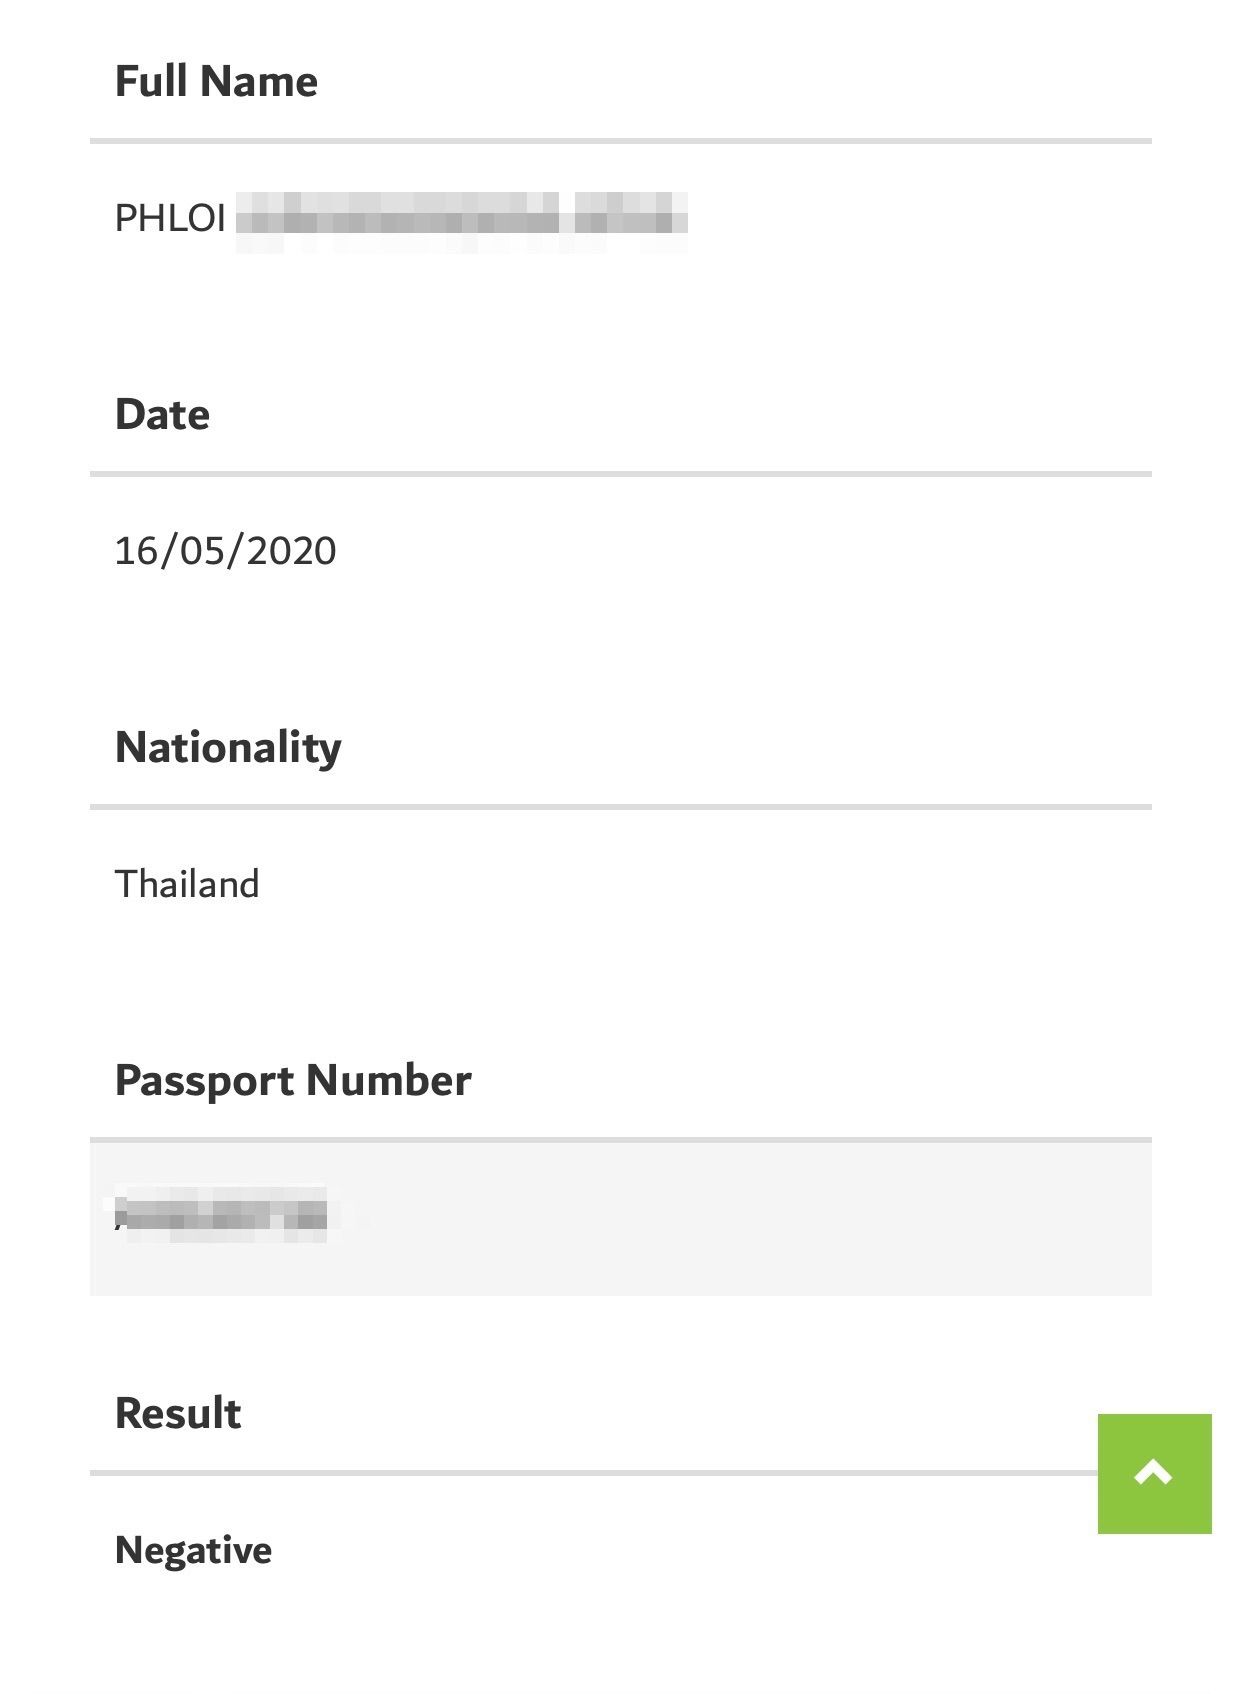
Task: Click the blurred part of the full name
Action: click(461, 220)
